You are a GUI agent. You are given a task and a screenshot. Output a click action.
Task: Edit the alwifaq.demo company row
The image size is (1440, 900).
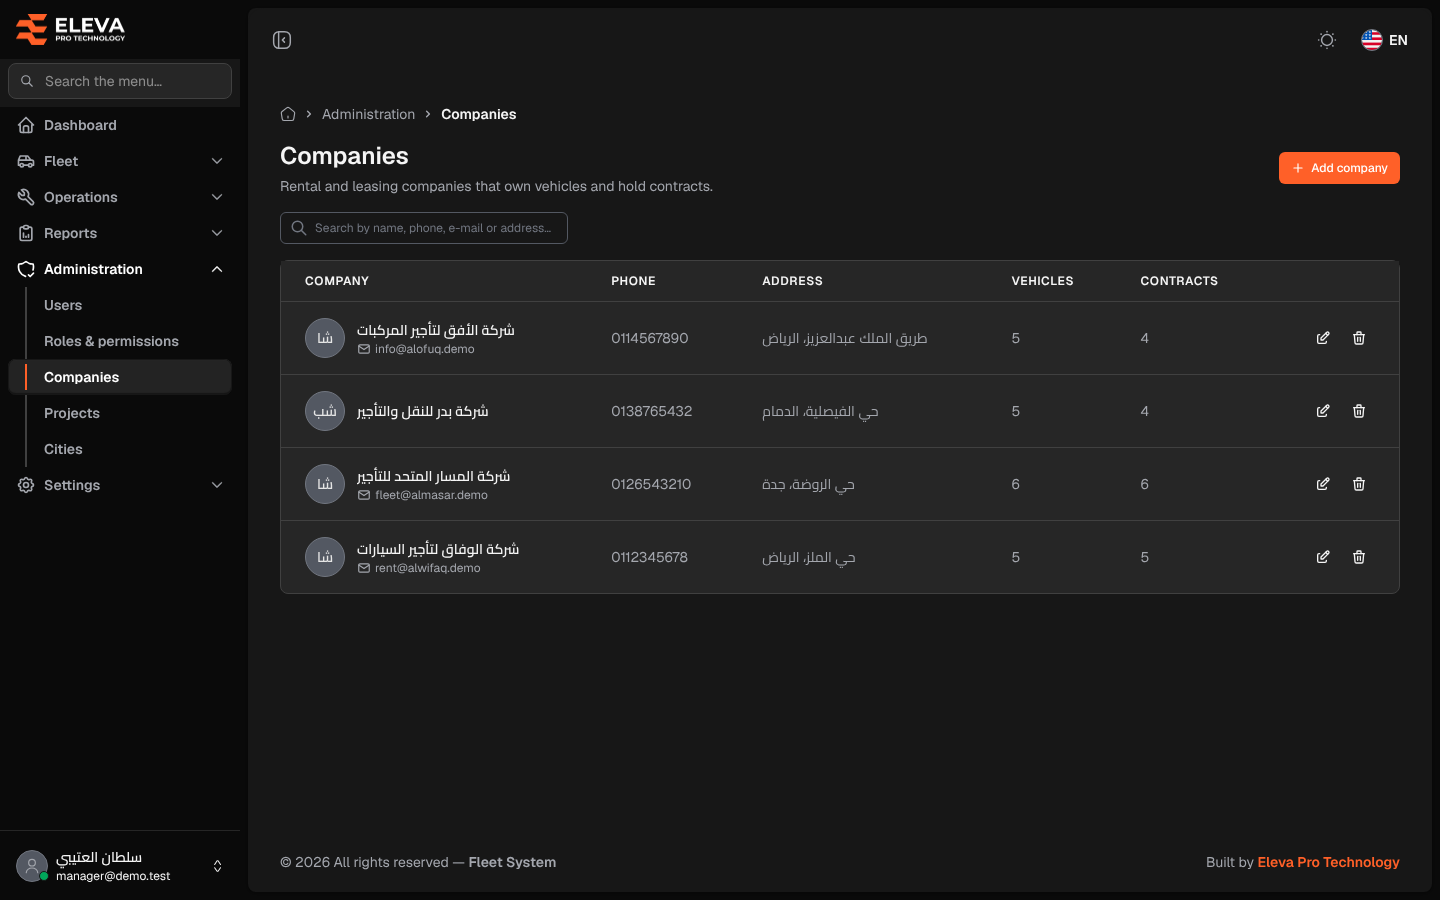coord(1323,557)
